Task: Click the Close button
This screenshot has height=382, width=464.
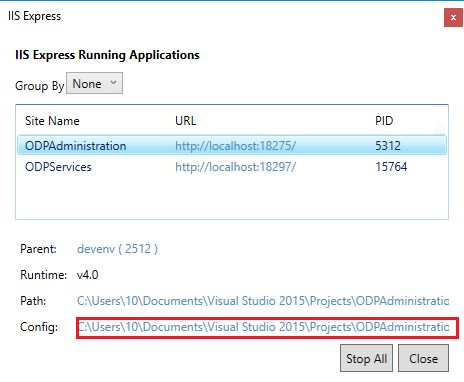Action: [x=423, y=358]
